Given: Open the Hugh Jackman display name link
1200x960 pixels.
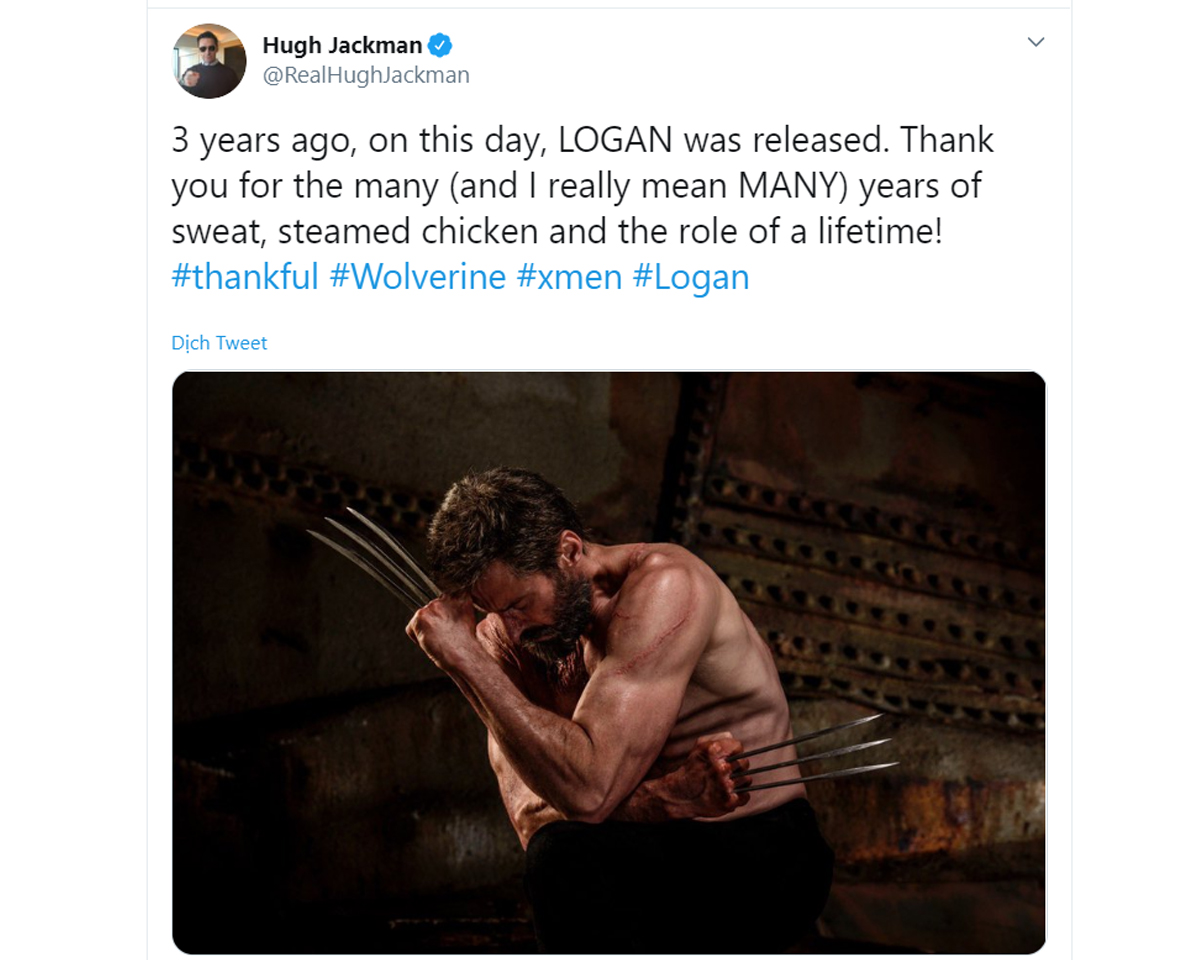Looking at the screenshot, I should click(x=343, y=45).
